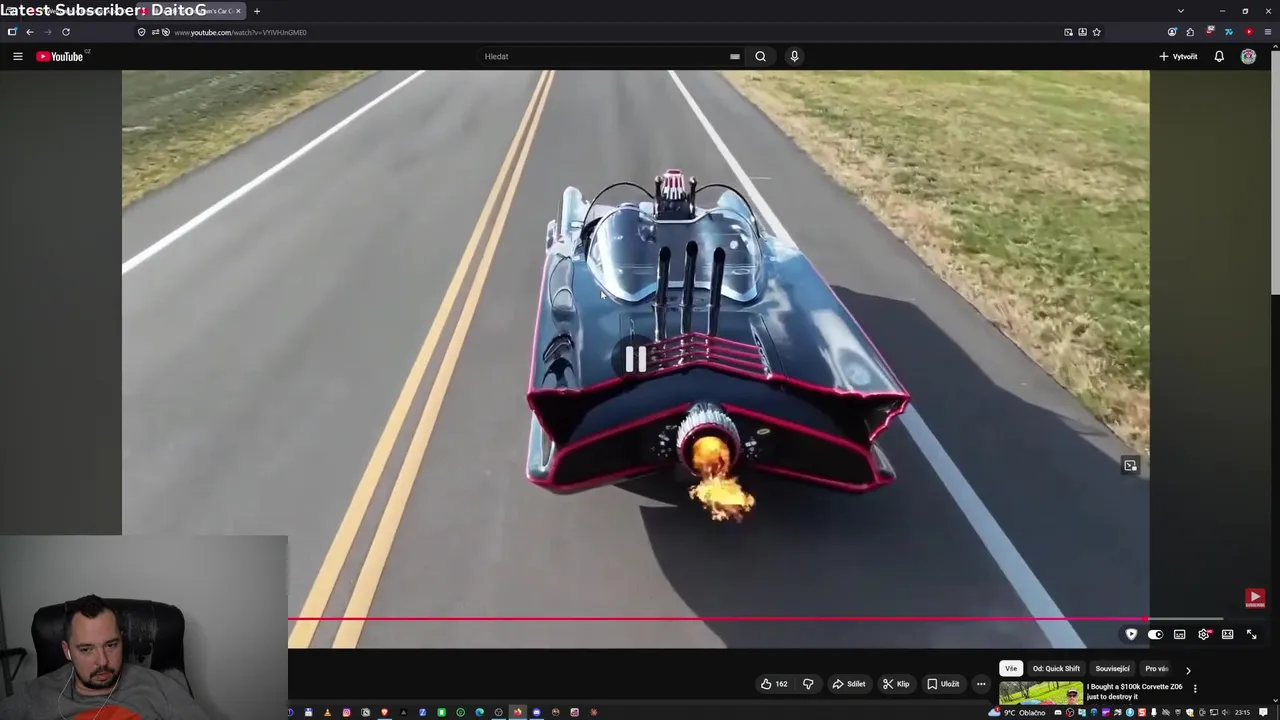Share the video with Sdílet button
This screenshot has height=720, width=1280.
[849, 684]
